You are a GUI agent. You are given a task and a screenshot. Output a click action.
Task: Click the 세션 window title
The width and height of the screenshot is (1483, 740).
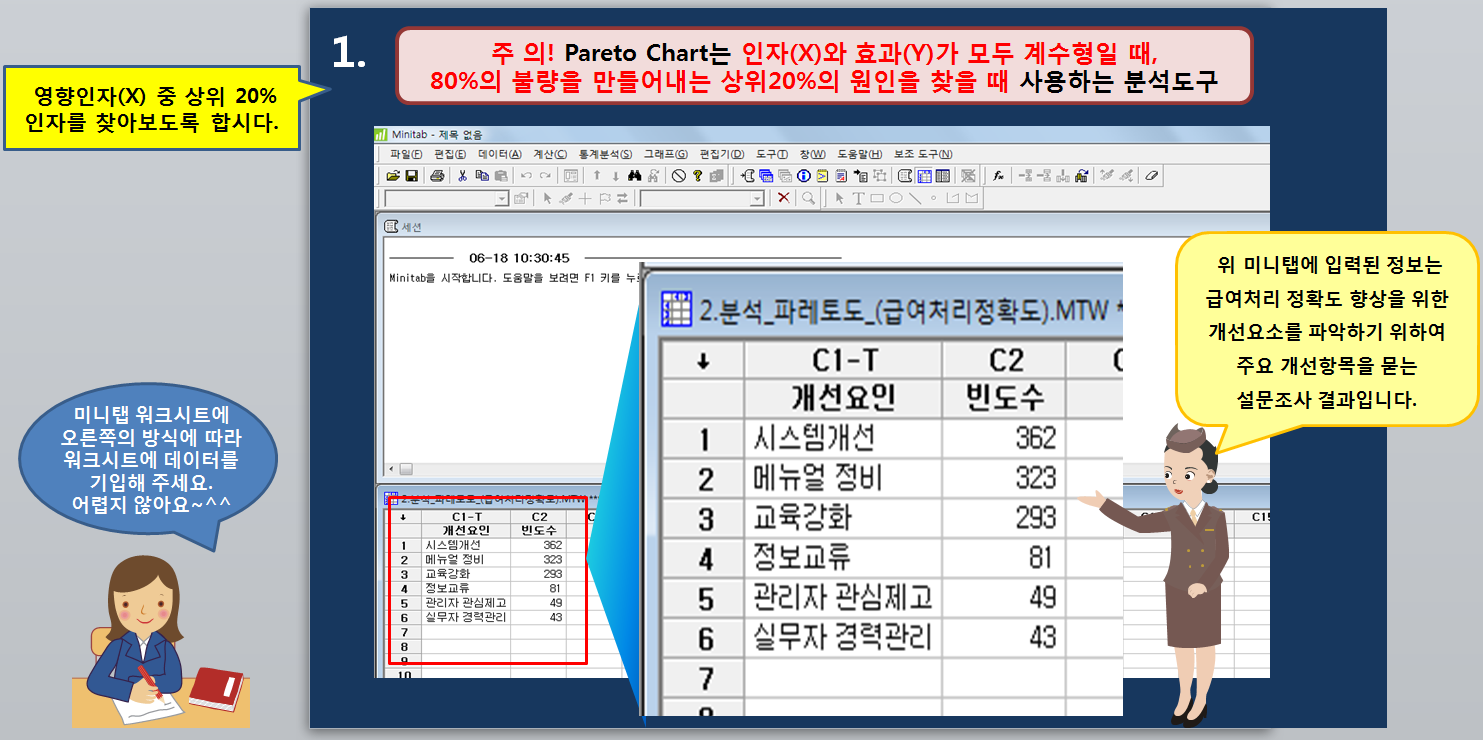click(411, 227)
